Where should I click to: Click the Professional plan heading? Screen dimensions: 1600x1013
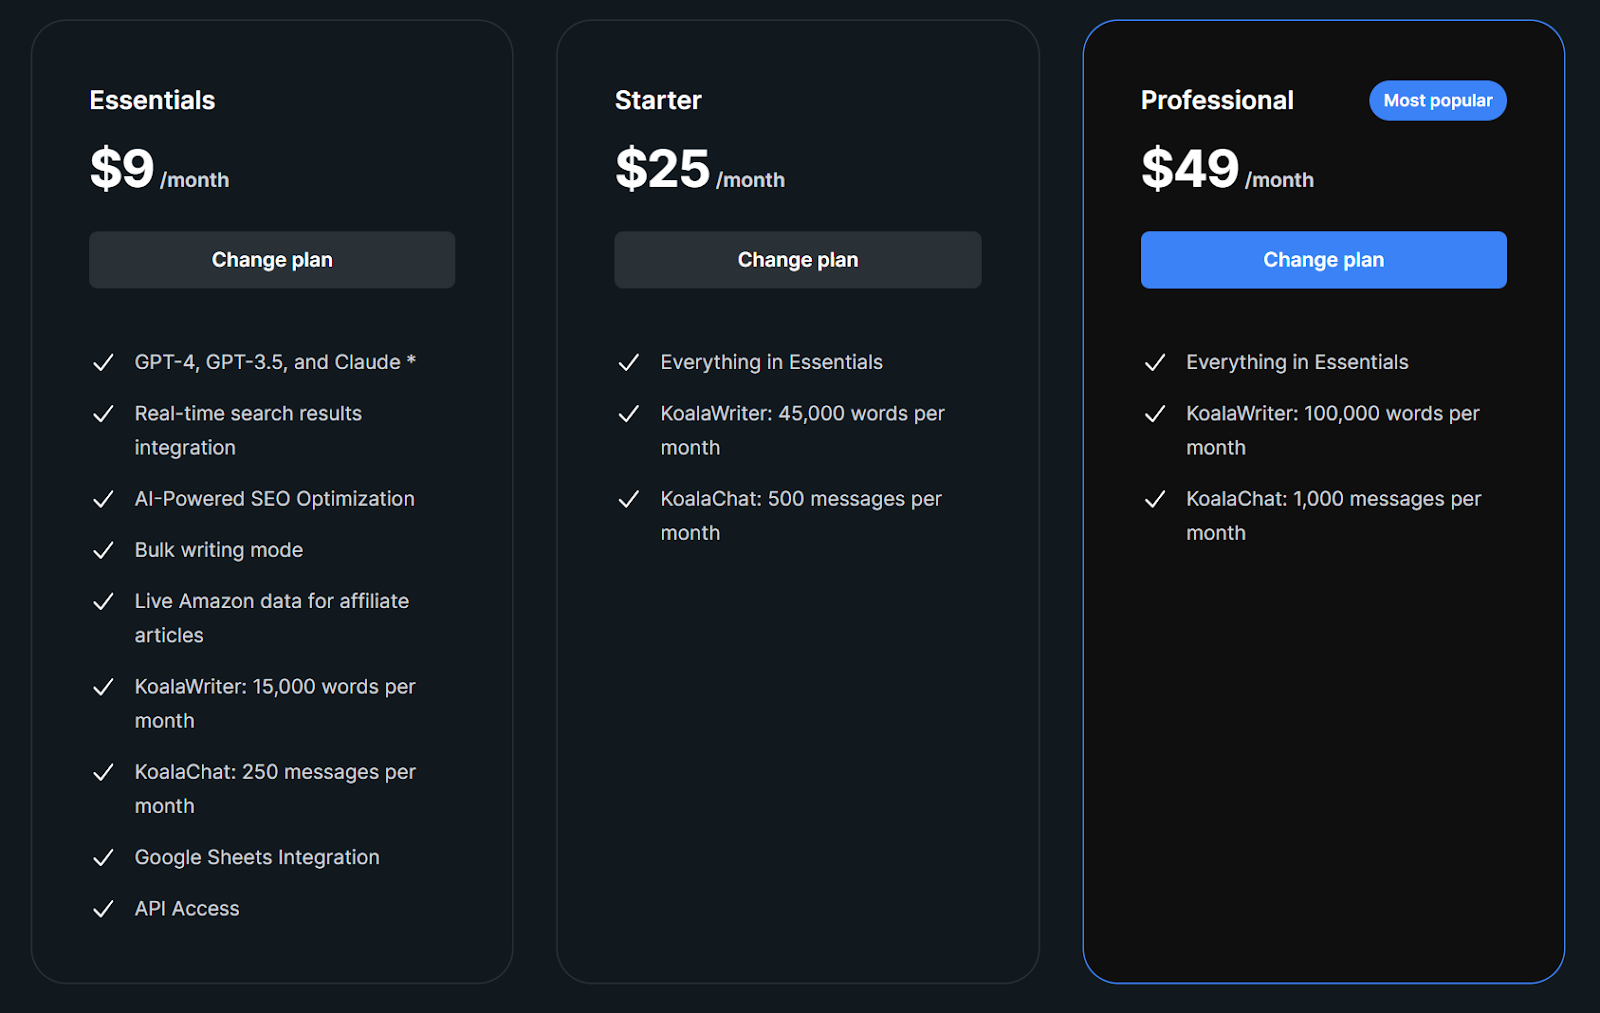[1217, 100]
